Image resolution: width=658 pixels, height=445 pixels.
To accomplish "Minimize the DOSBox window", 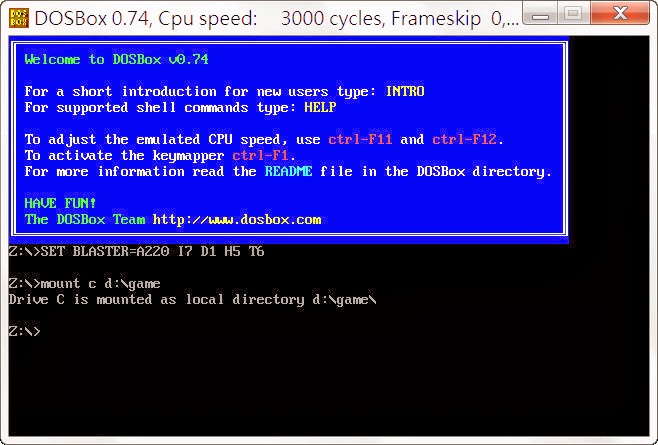I will point(541,14).
